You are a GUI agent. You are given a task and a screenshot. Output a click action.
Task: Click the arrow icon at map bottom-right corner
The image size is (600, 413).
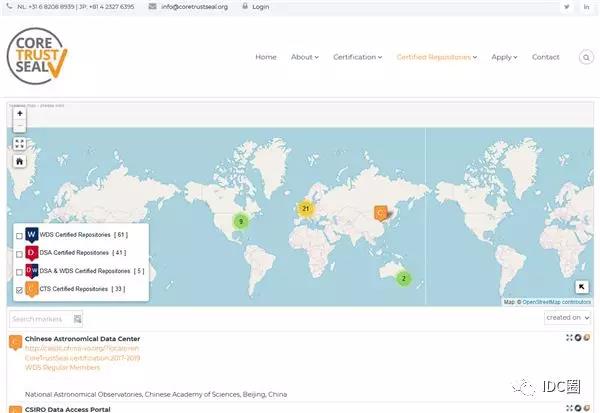[582, 287]
